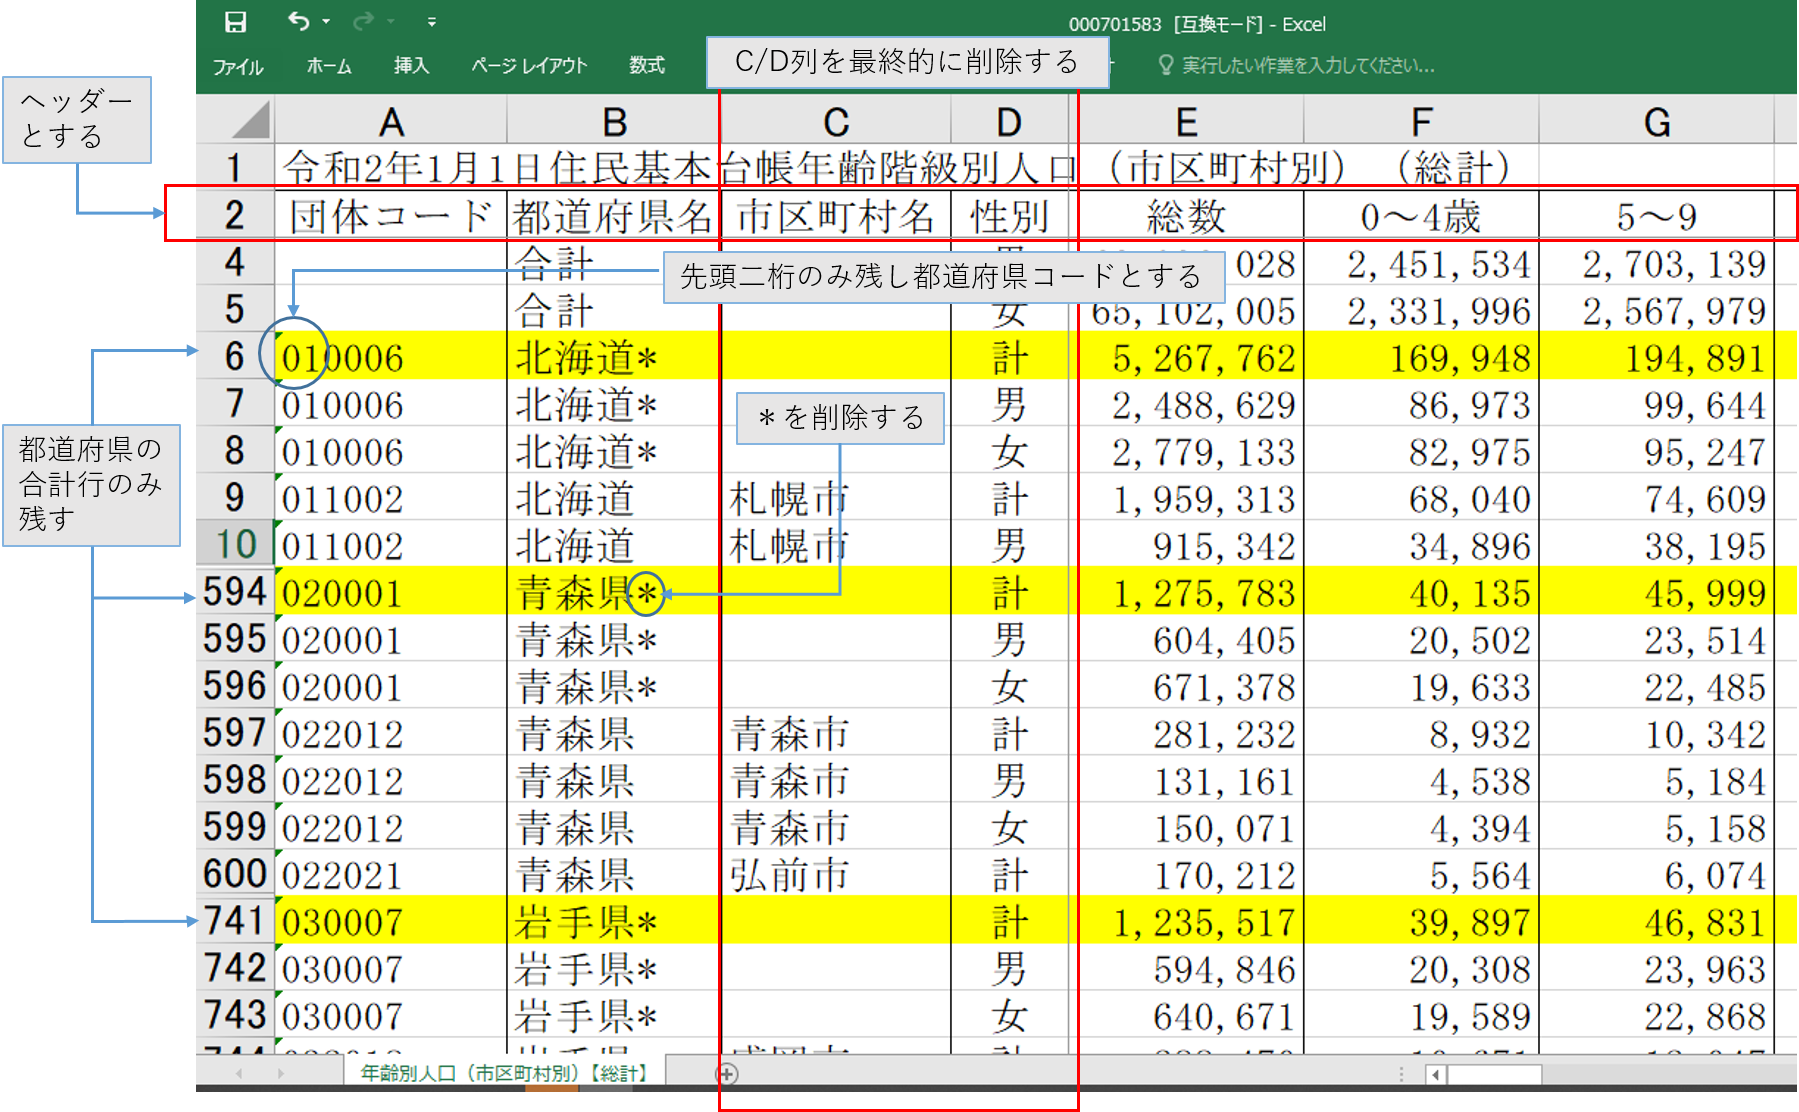Click cell with value 915,342
The width and height of the screenshot is (1799, 1112).
pyautogui.click(x=1186, y=545)
